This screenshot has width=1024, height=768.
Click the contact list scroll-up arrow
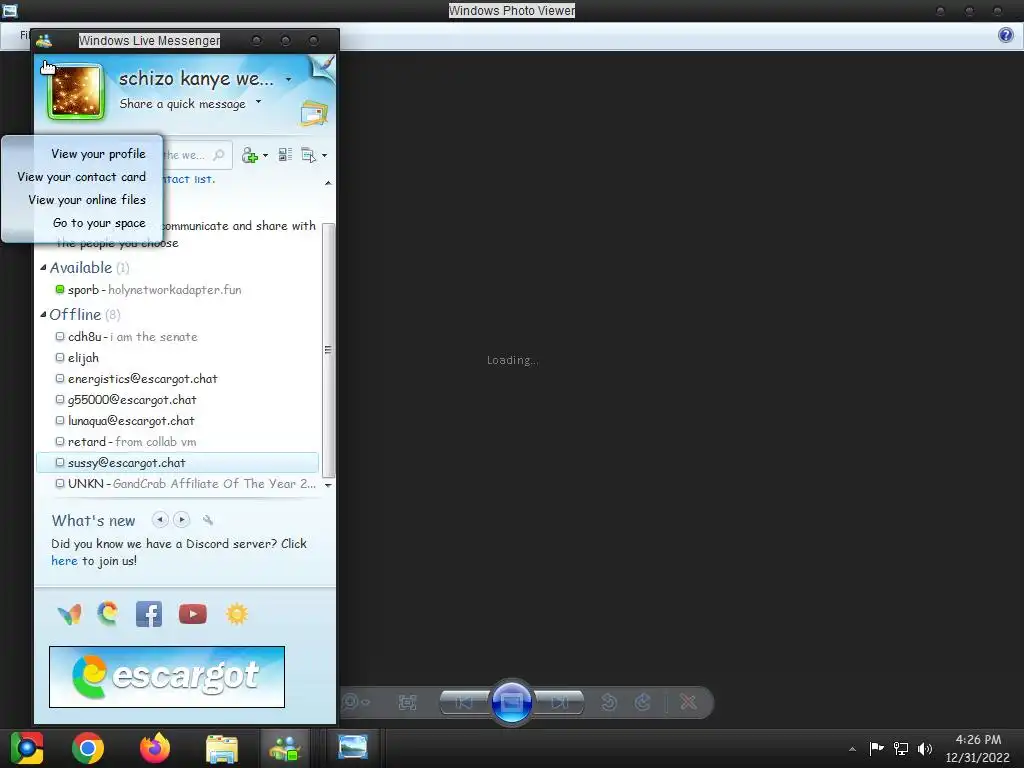point(328,184)
